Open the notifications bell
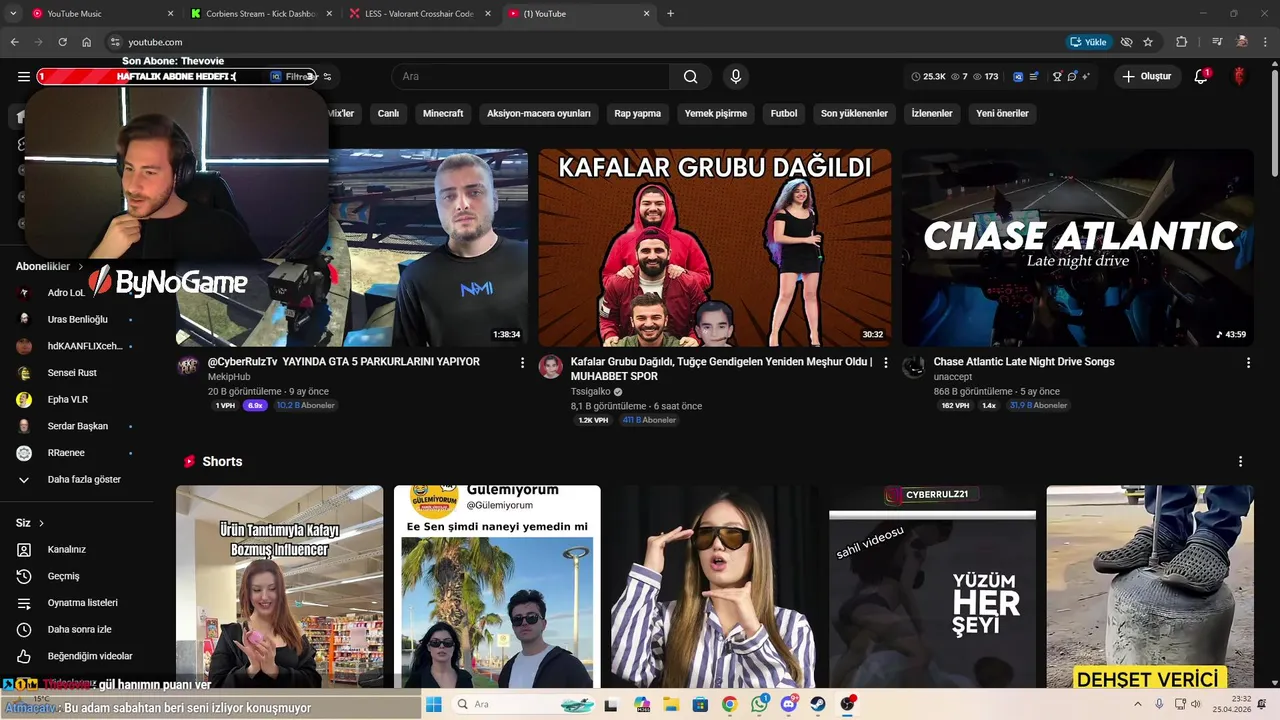 [x=1202, y=77]
